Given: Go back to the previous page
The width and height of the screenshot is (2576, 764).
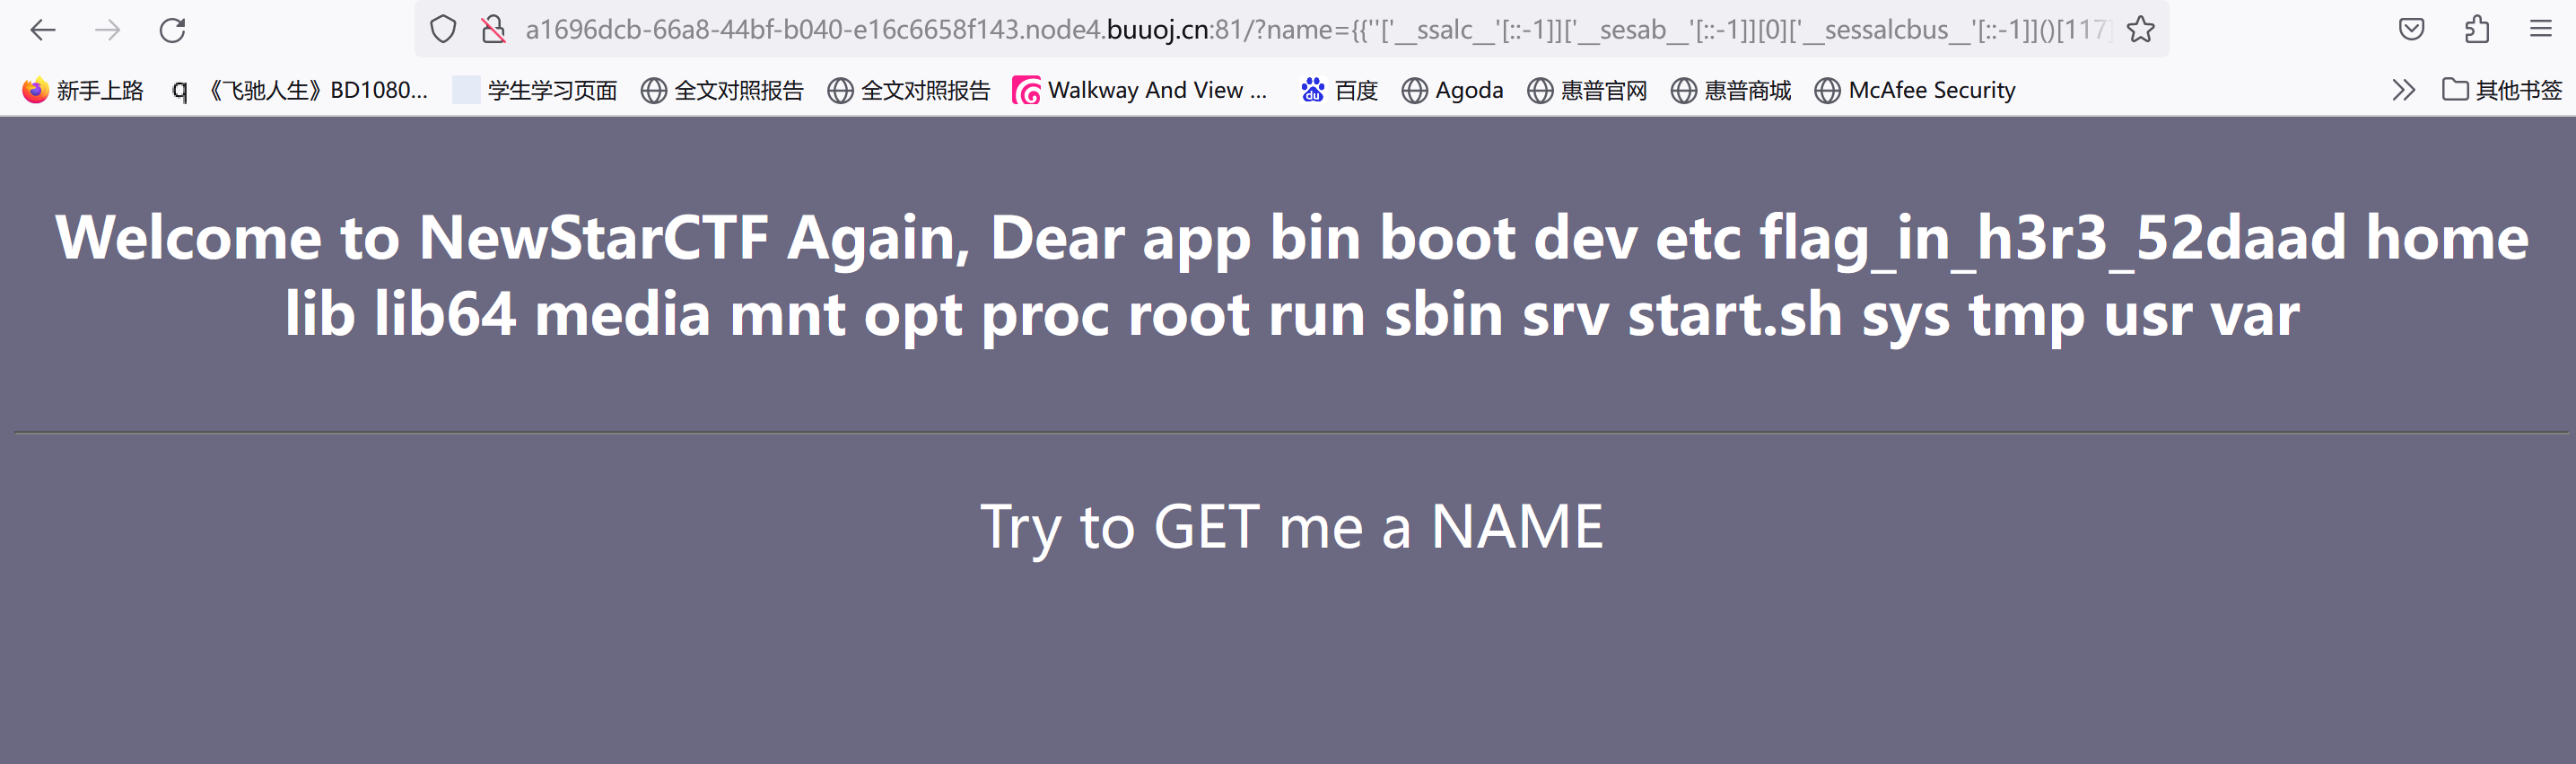Looking at the screenshot, I should pos(43,30).
